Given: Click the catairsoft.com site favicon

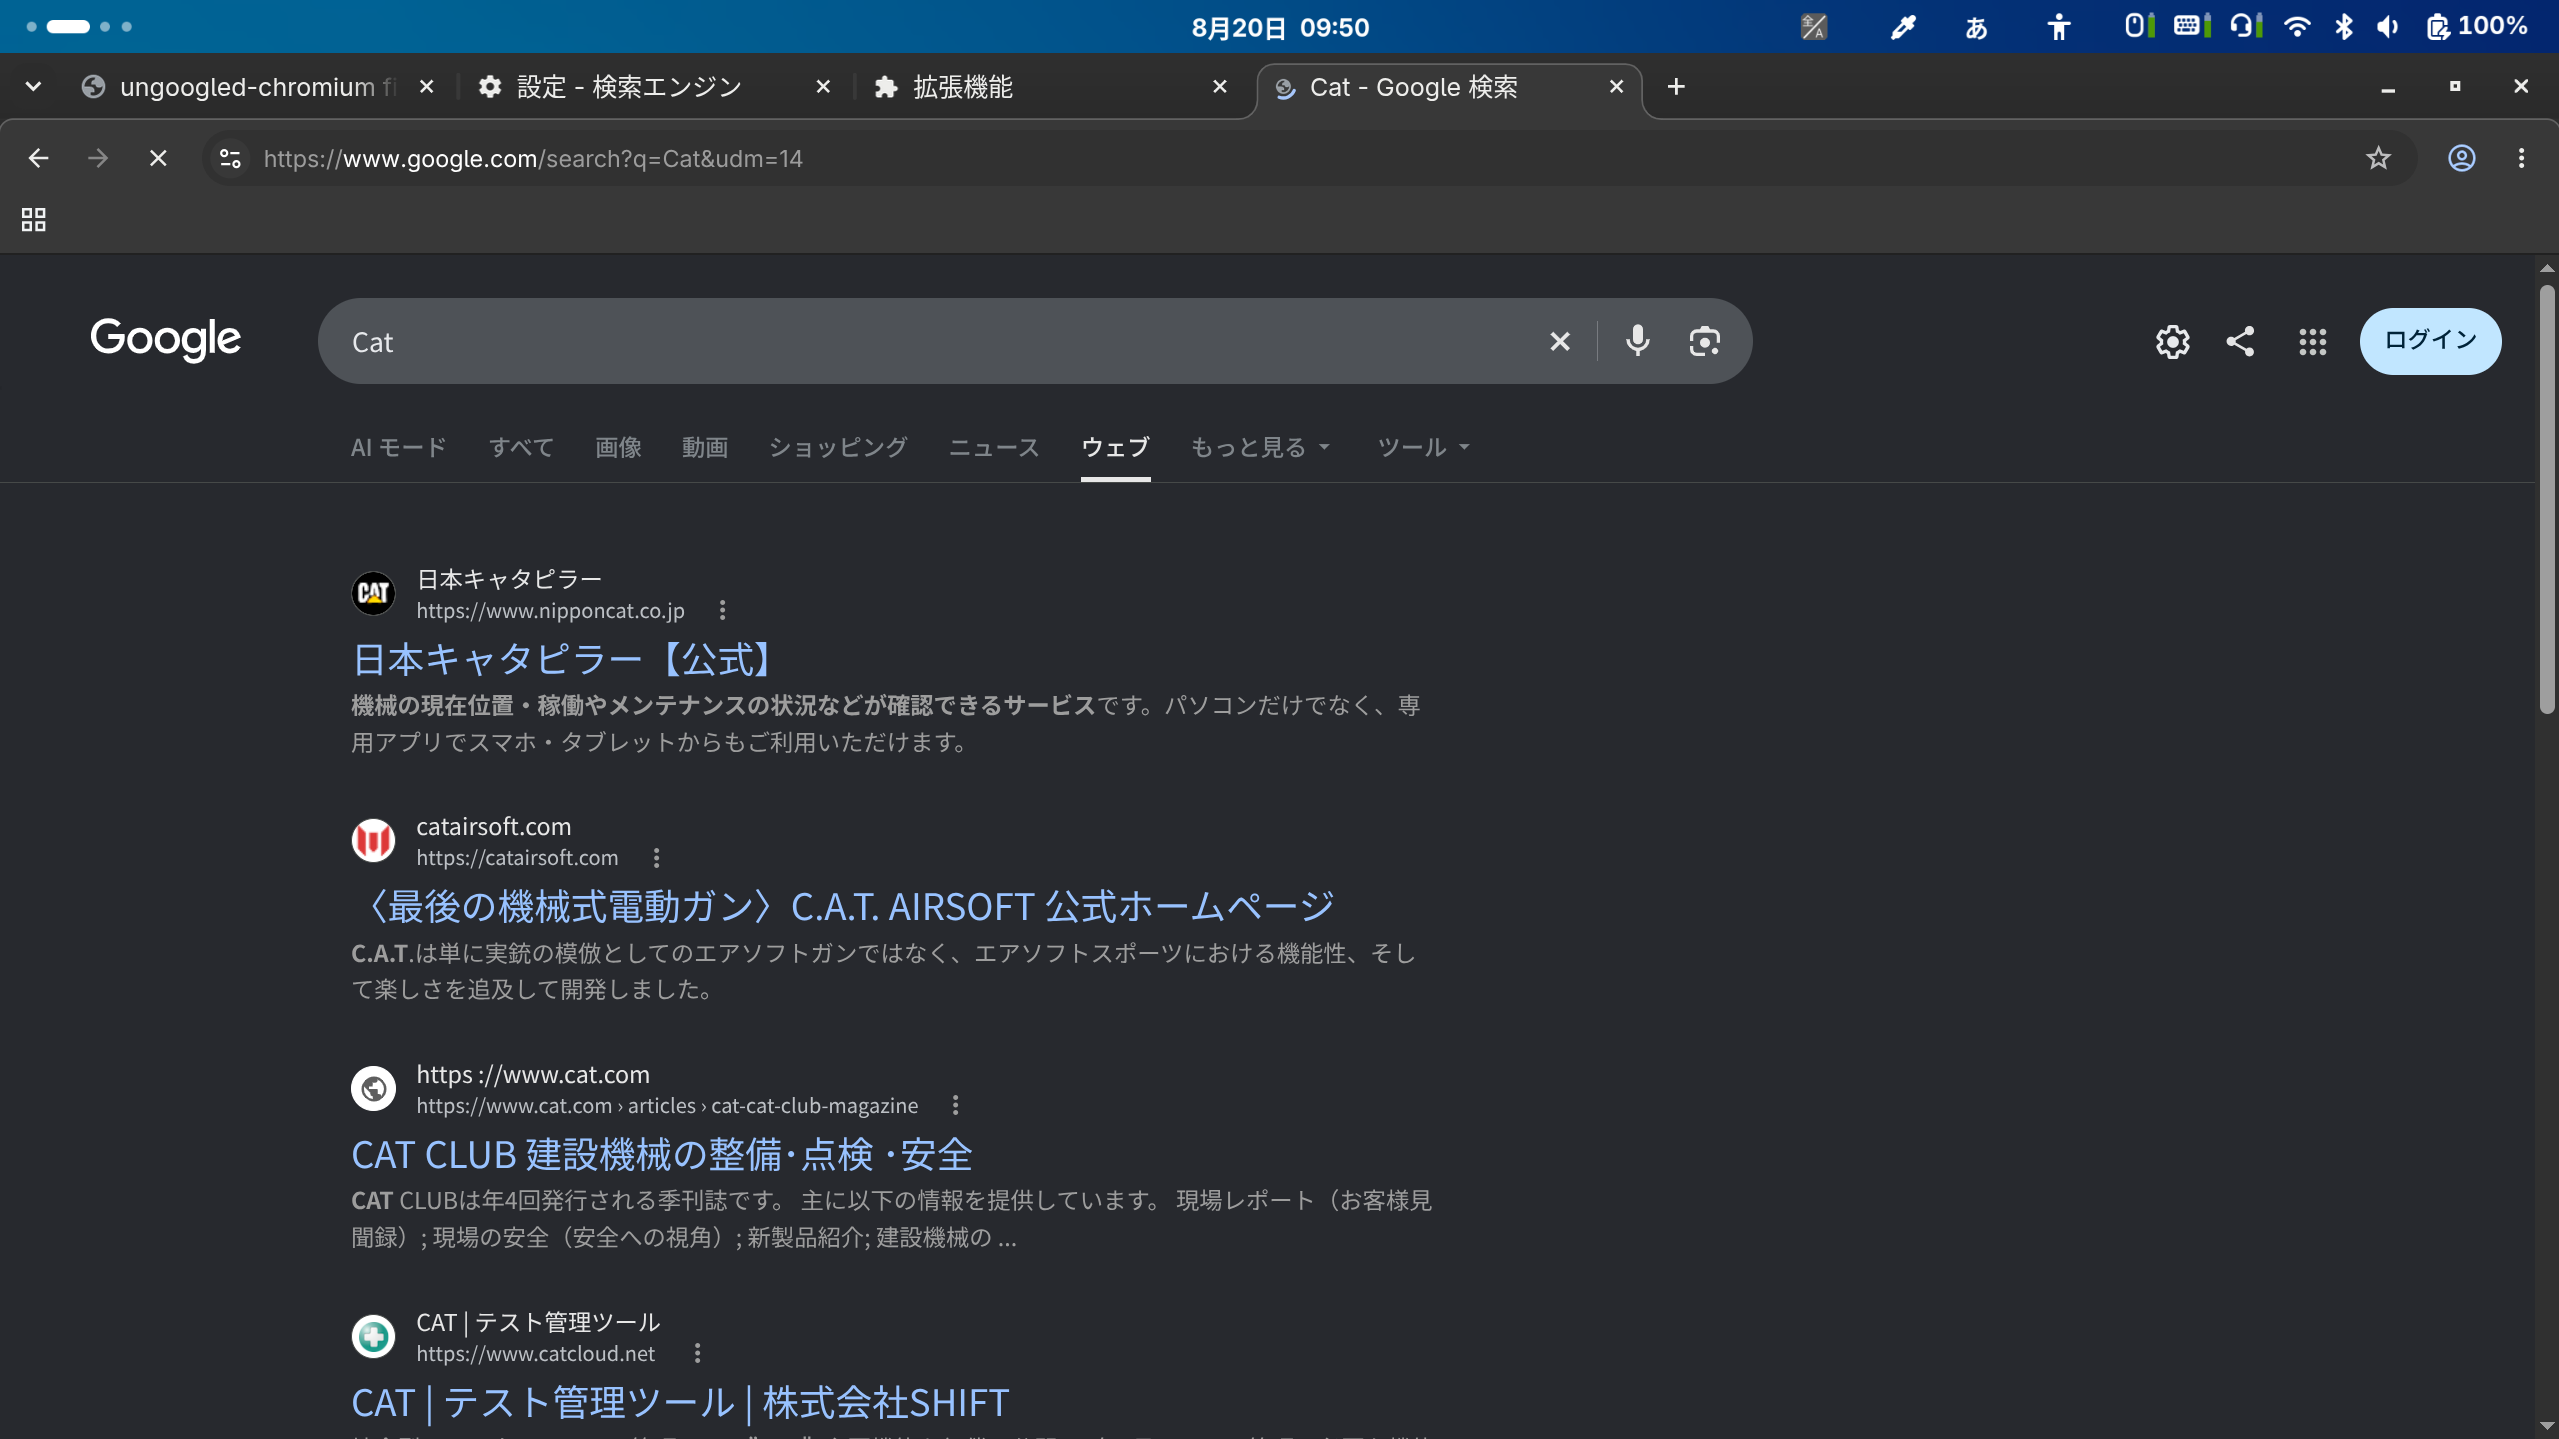Looking at the screenshot, I should click(373, 841).
